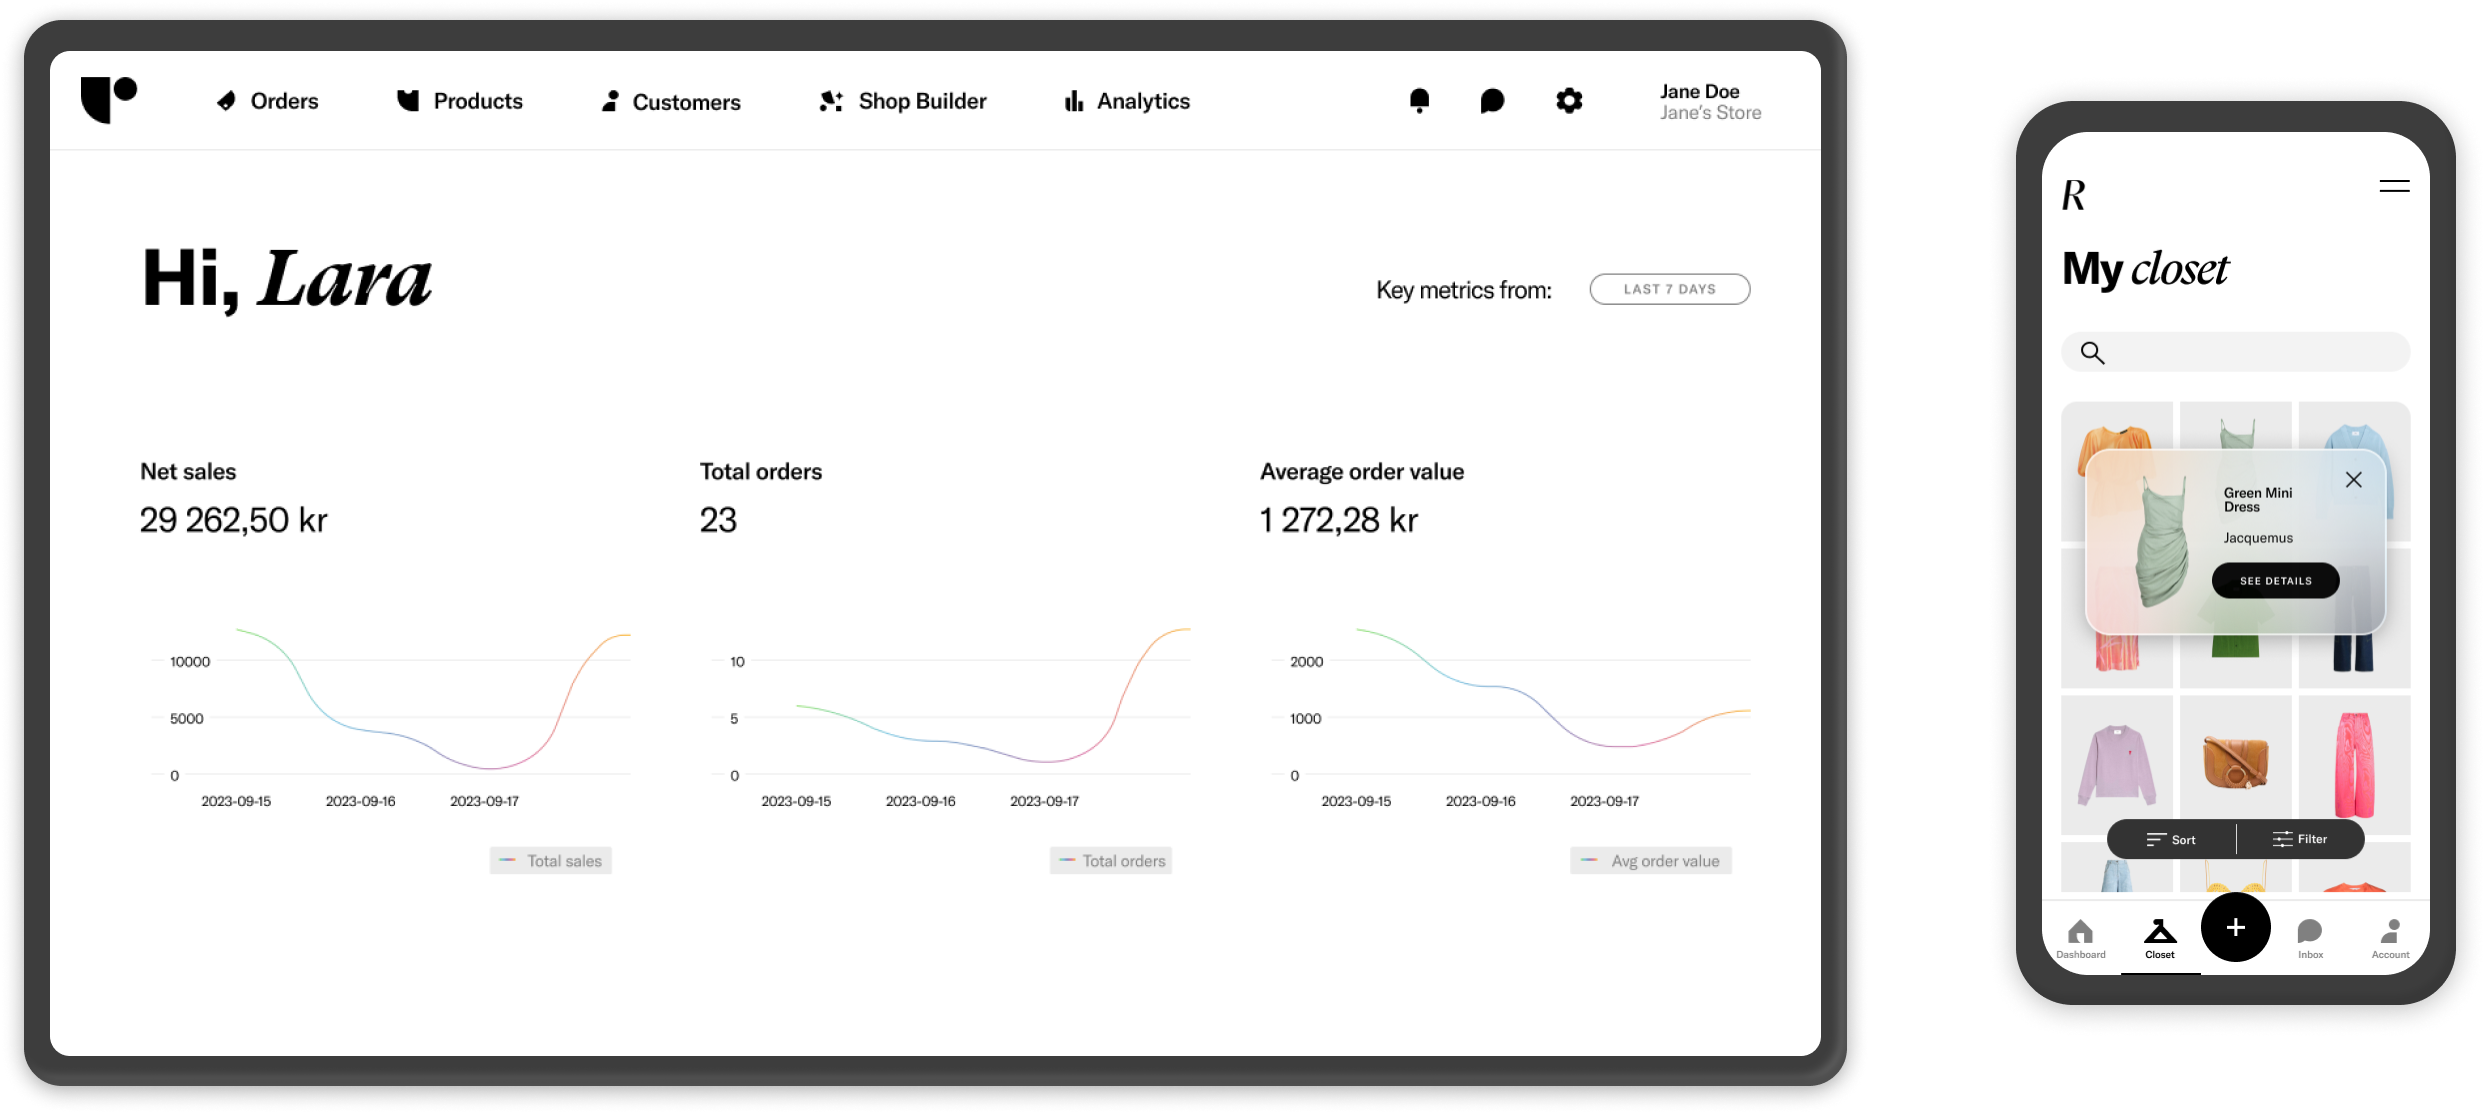The image size is (2487, 1114).
Task: Click the Total orders line chart
Action: [x=950, y=715]
